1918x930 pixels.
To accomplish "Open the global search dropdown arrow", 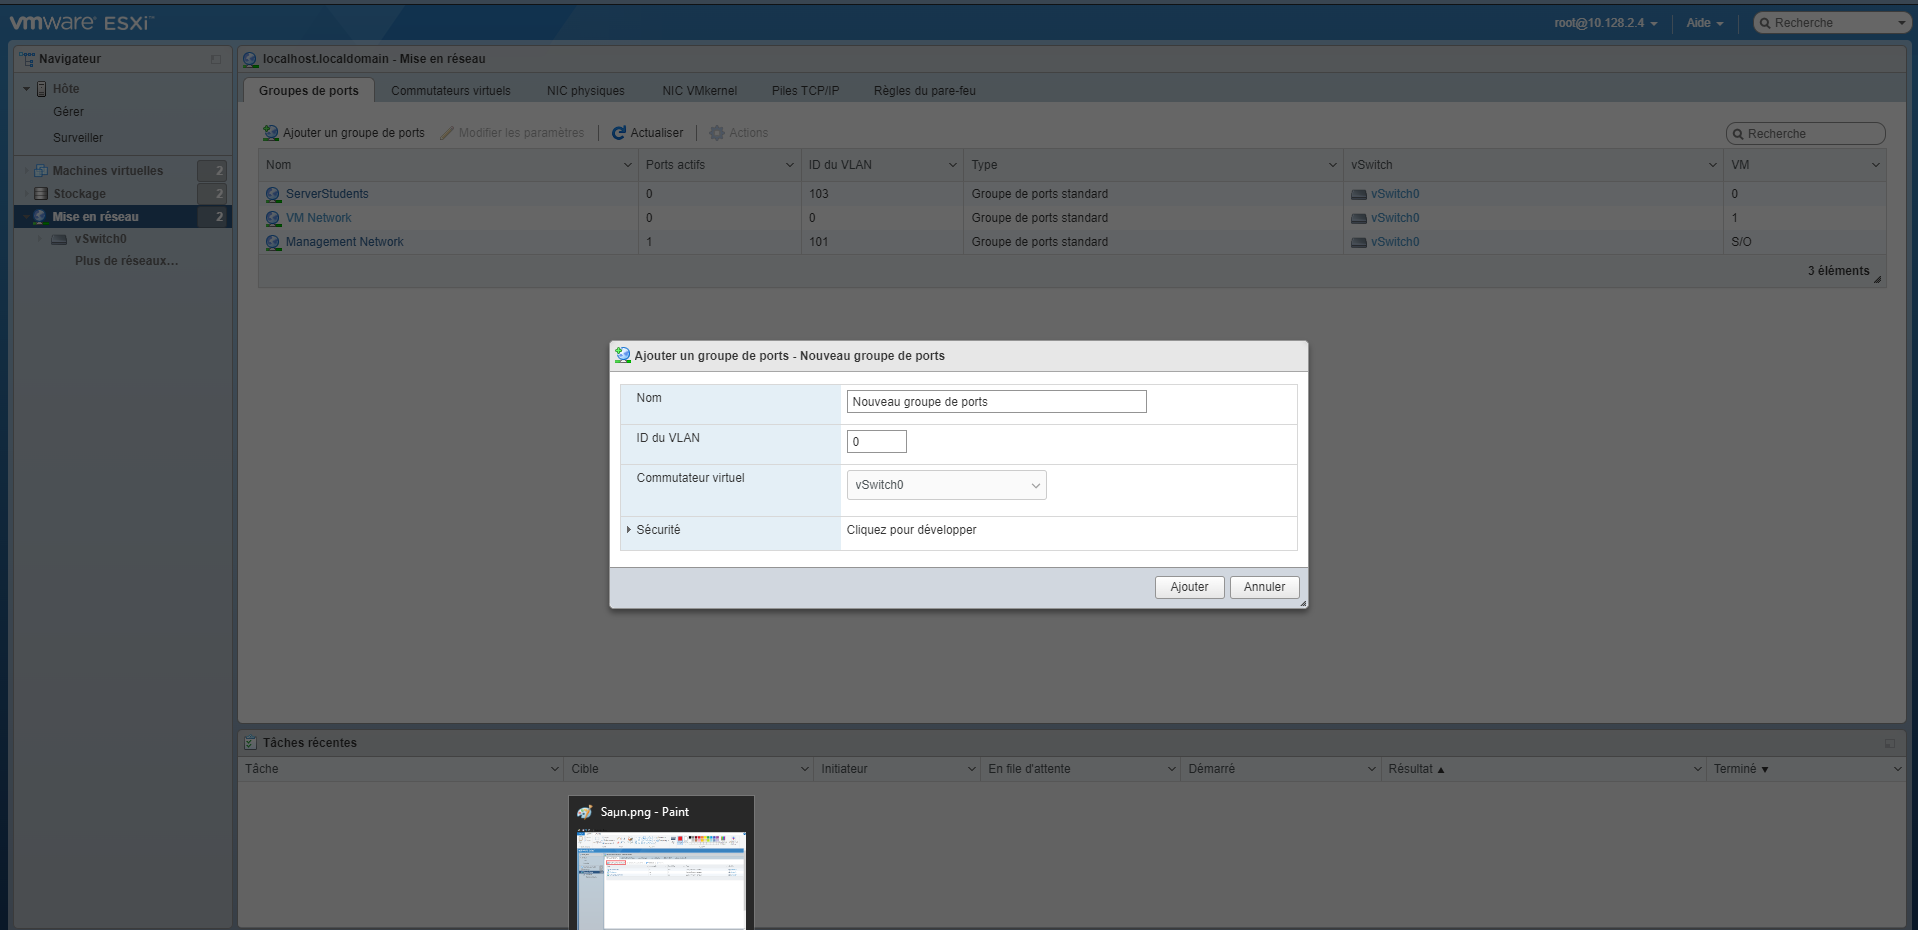I will coord(1902,23).
